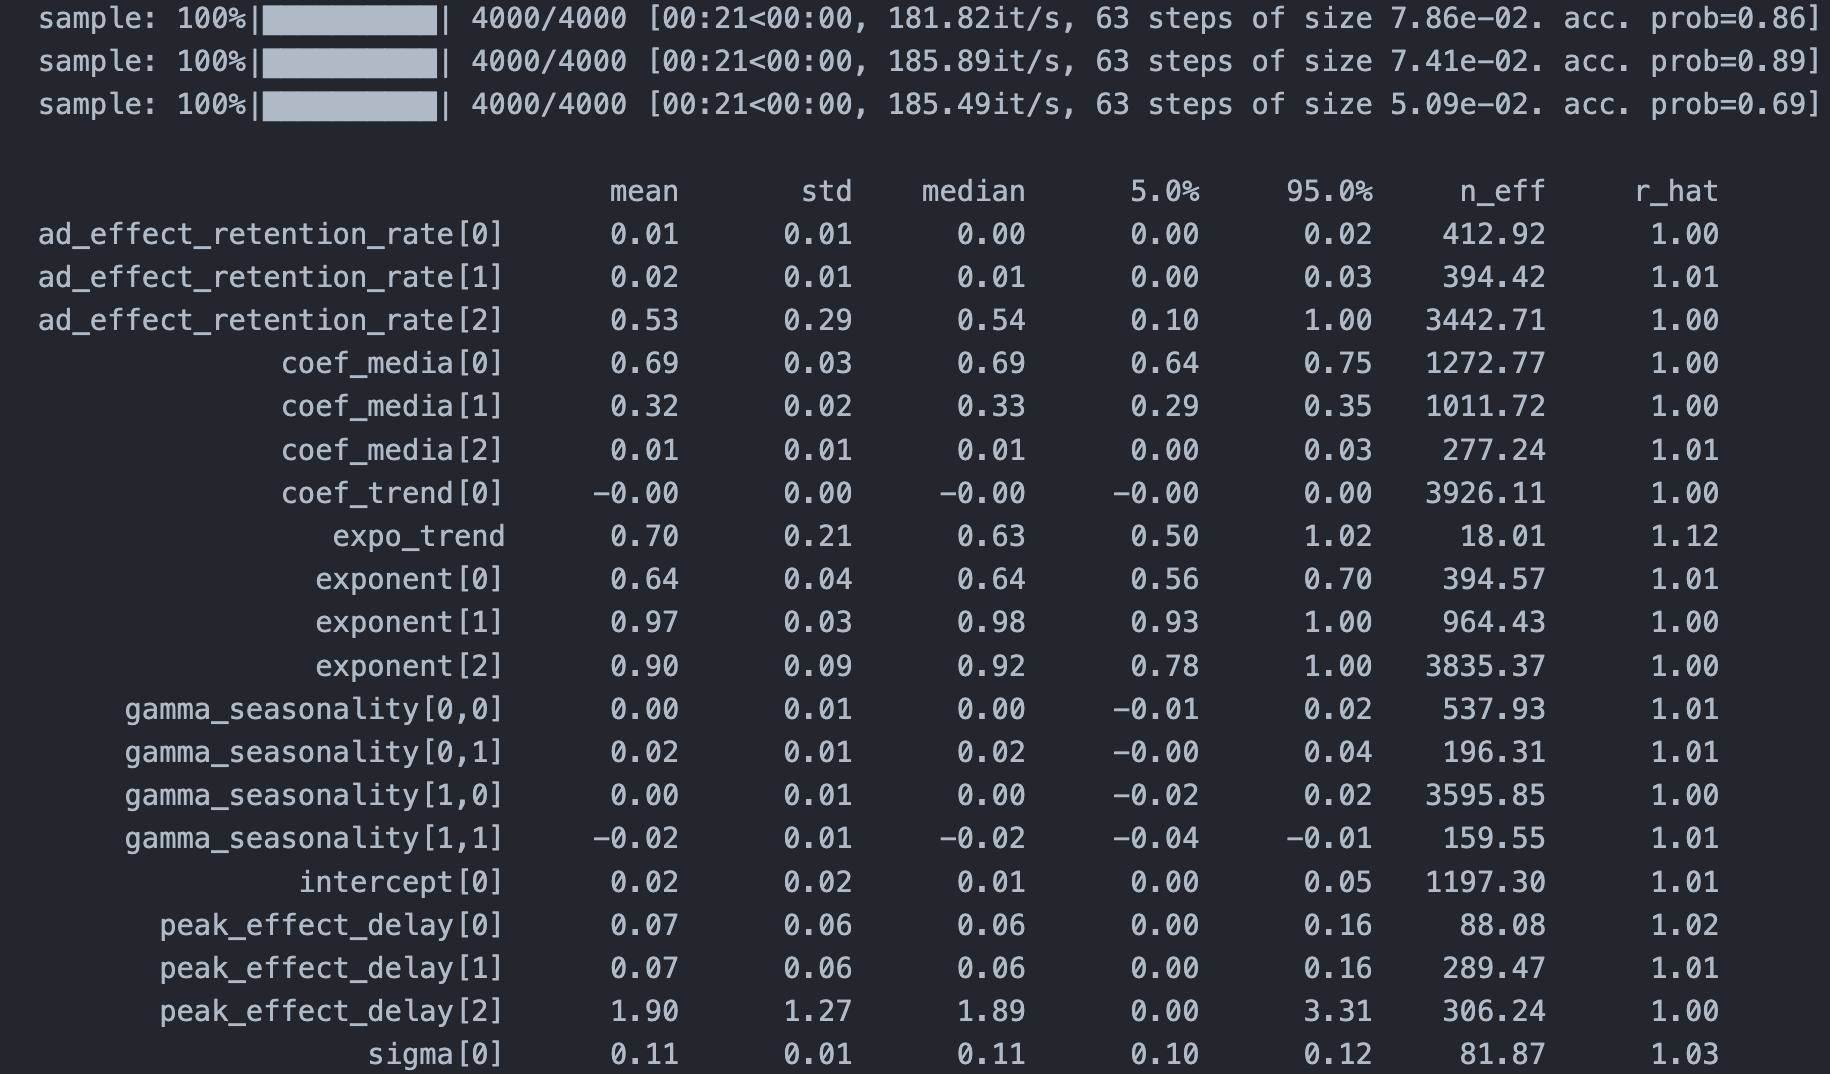Image resolution: width=1830 pixels, height=1074 pixels.
Task: Click the mean column header
Action: point(644,191)
